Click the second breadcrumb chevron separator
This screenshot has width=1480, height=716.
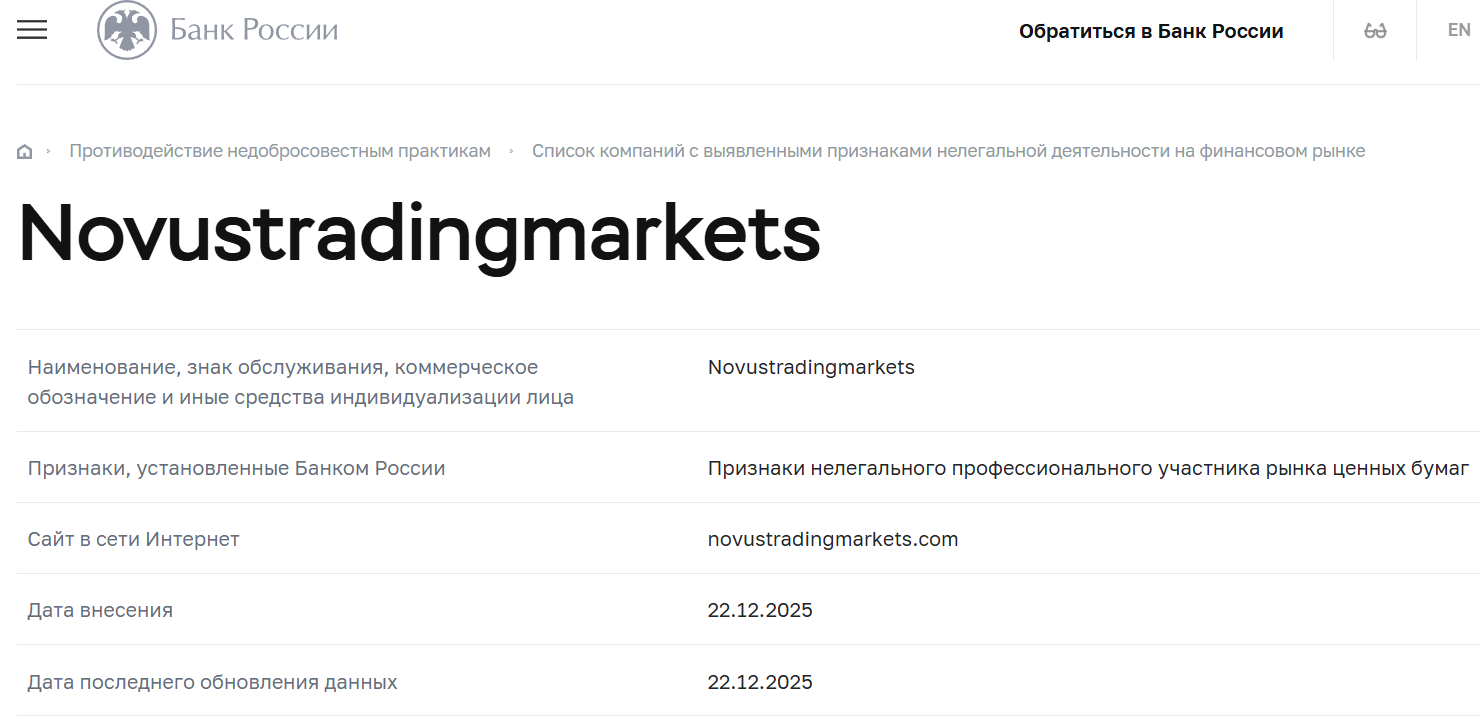click(512, 150)
